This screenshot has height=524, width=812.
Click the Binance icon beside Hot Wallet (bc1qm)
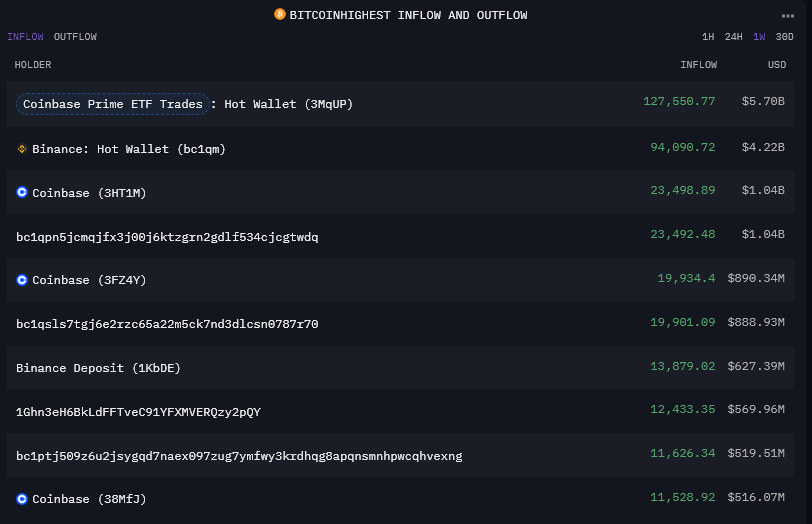(22, 149)
